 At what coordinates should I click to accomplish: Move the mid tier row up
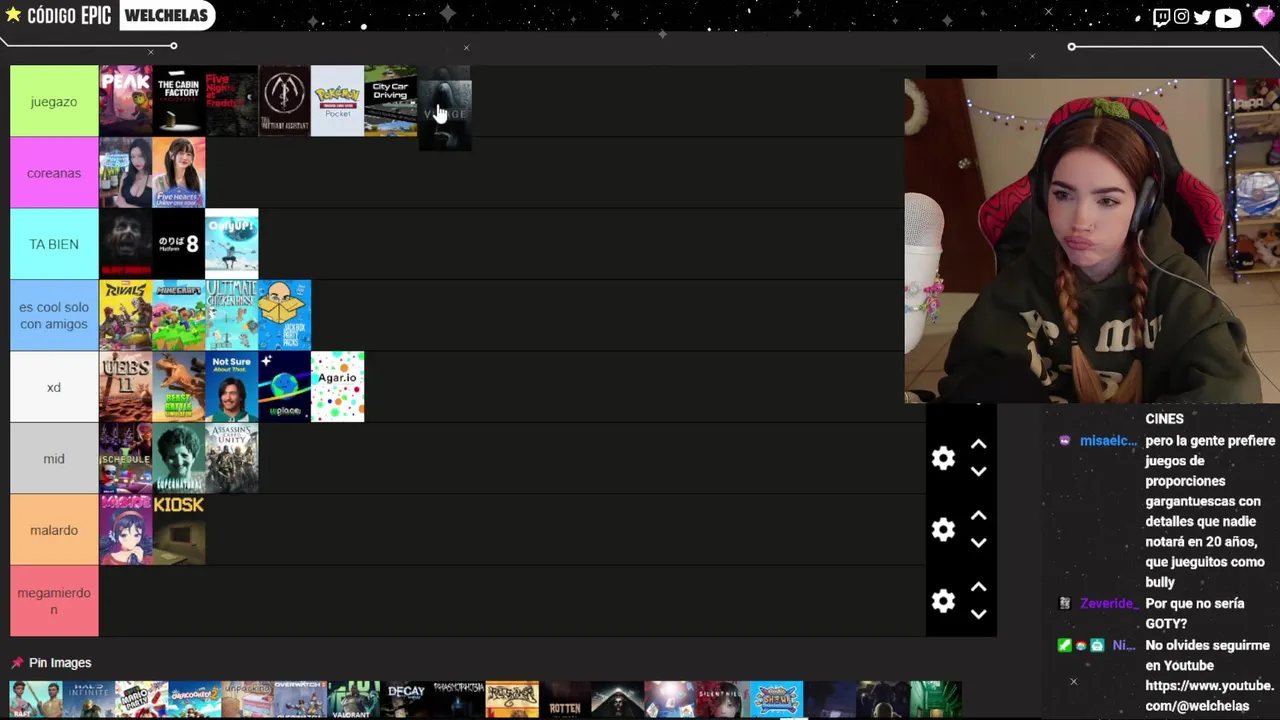[978, 445]
